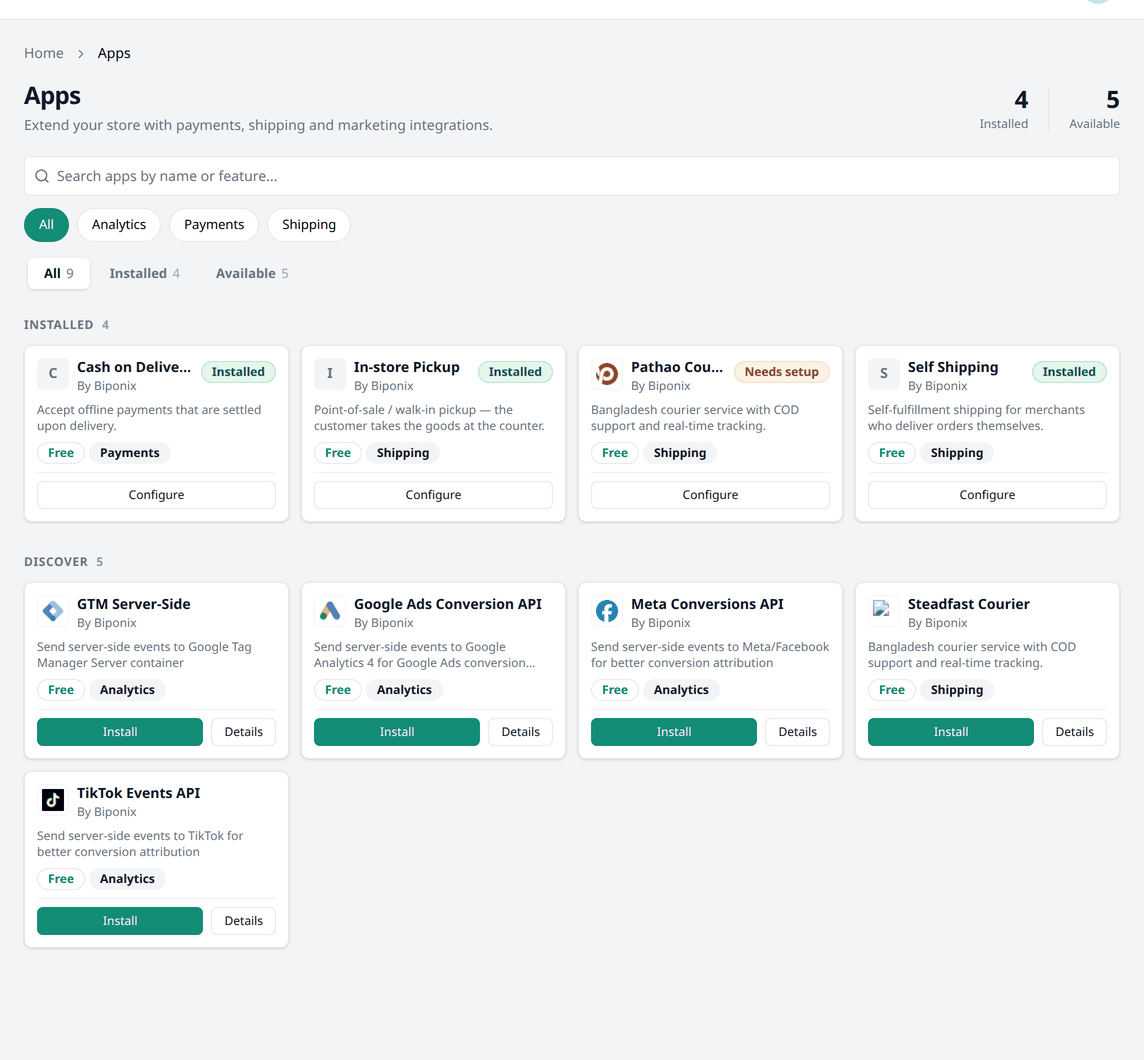This screenshot has height=1060, width=1144.
Task: Click the INSTALLED 4 section heading
Action: tap(66, 325)
